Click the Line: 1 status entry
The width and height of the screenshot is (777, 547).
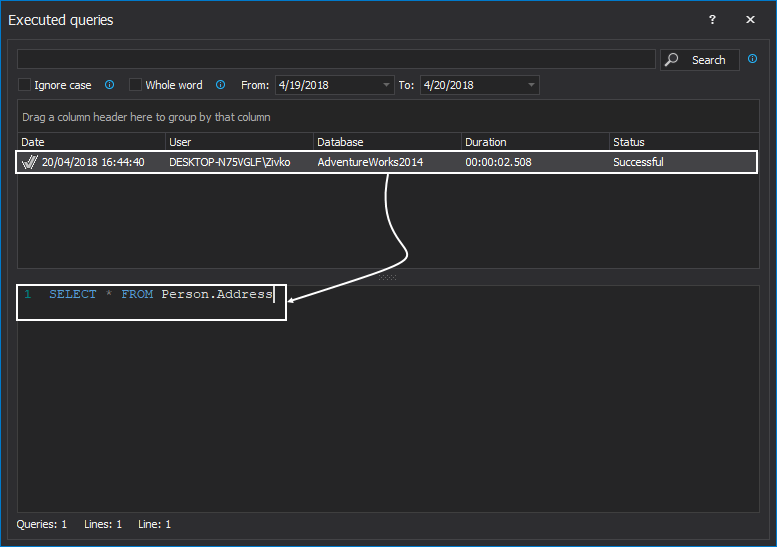point(155,524)
